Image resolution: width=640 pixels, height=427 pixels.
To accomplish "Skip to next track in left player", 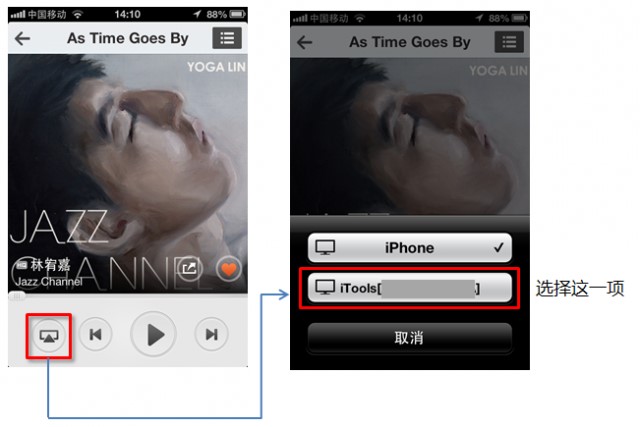I will point(211,335).
